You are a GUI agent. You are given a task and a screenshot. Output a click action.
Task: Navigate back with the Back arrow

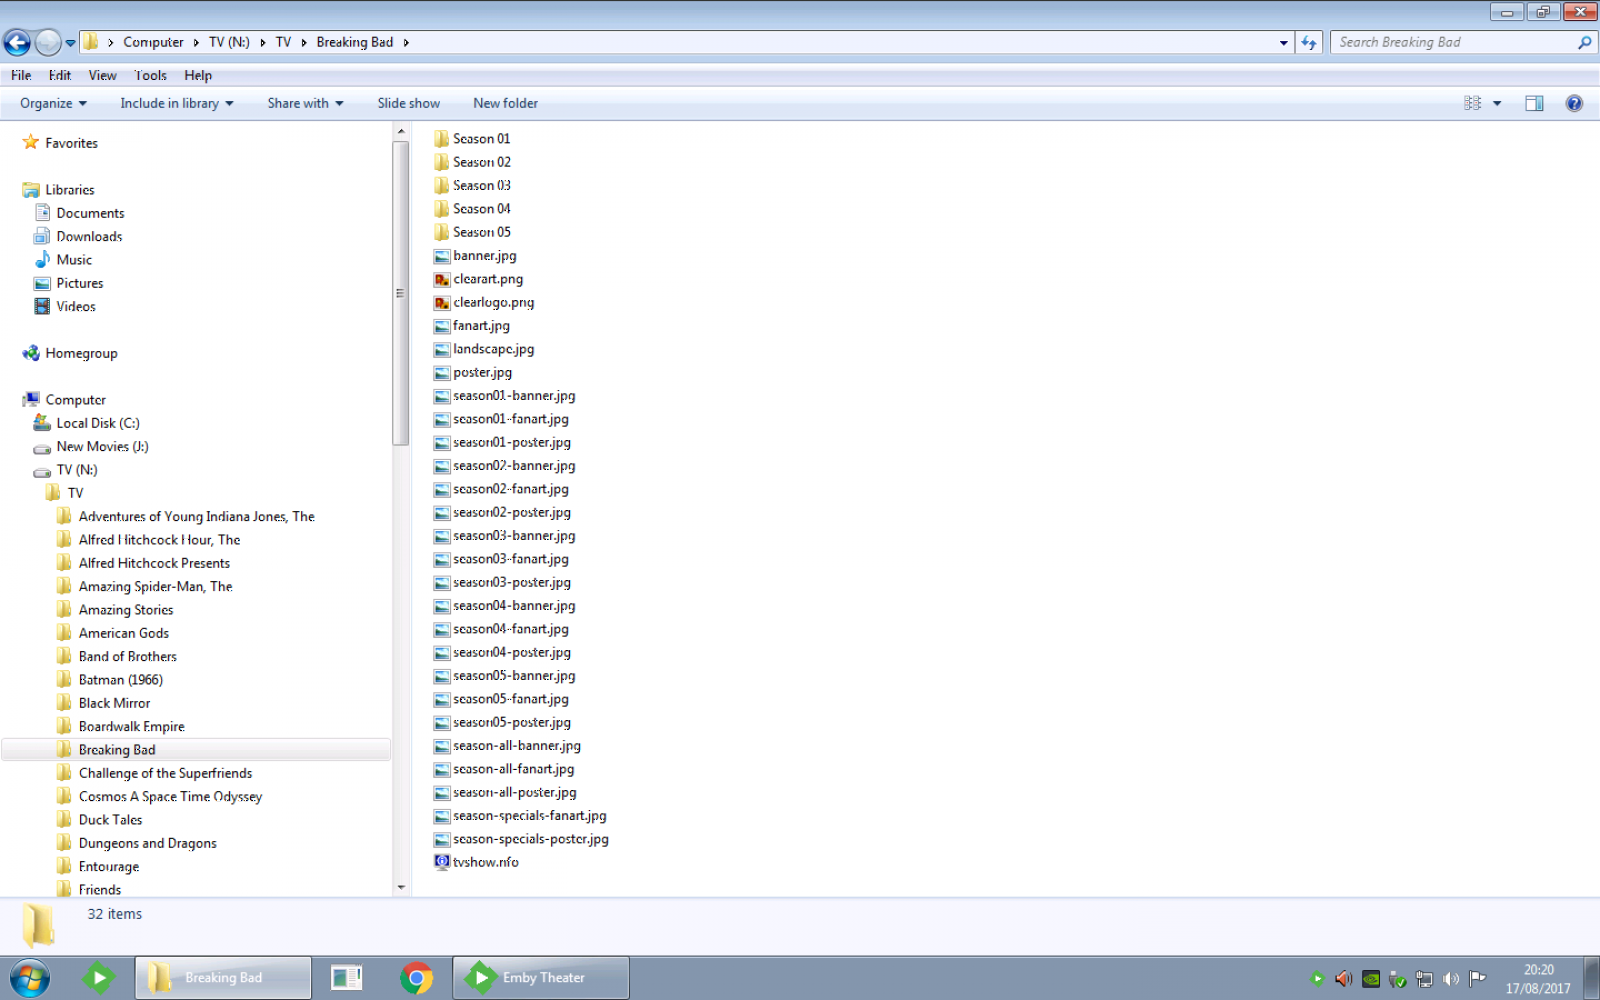point(16,42)
